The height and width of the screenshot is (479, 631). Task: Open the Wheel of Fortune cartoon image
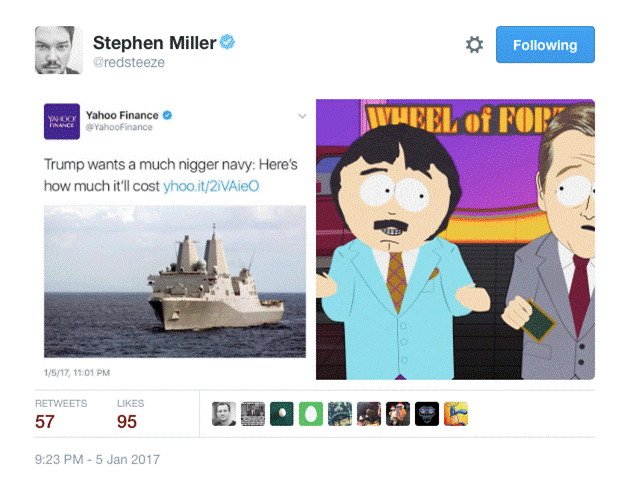pos(455,240)
